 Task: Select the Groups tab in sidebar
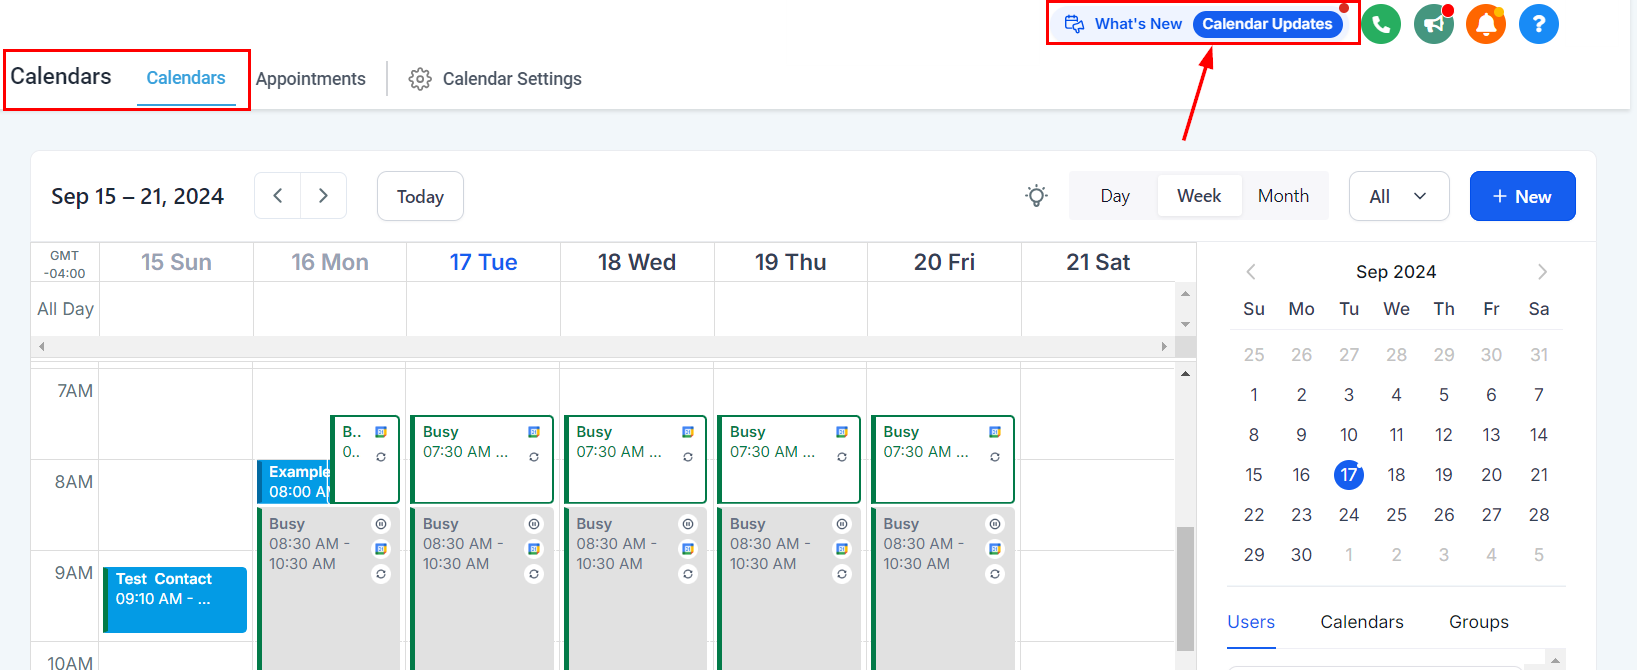coord(1479,622)
